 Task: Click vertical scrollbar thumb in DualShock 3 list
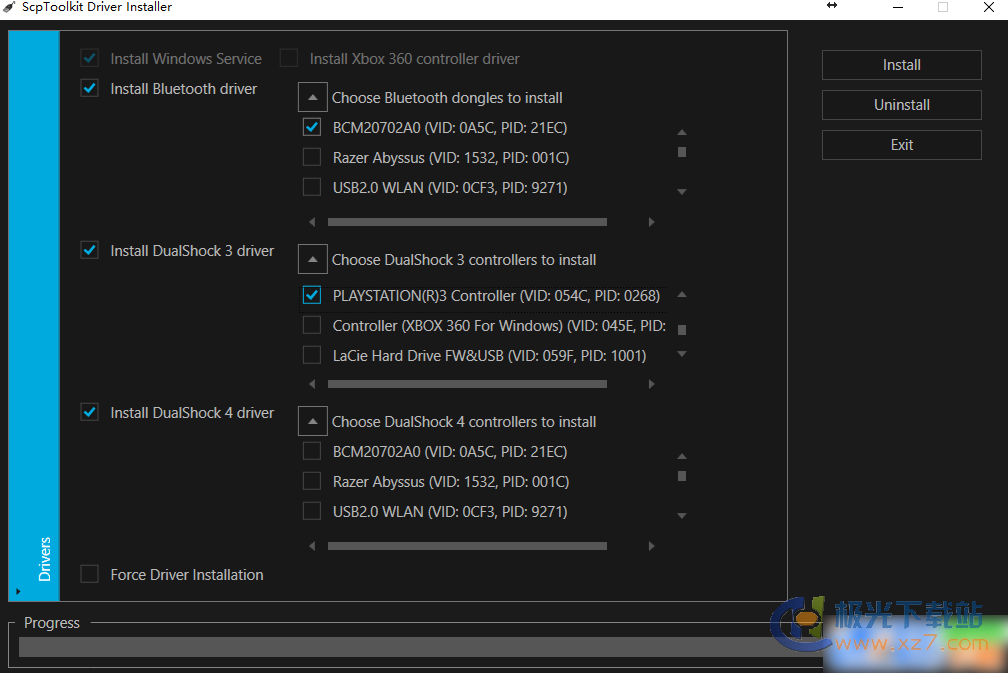coord(682,330)
